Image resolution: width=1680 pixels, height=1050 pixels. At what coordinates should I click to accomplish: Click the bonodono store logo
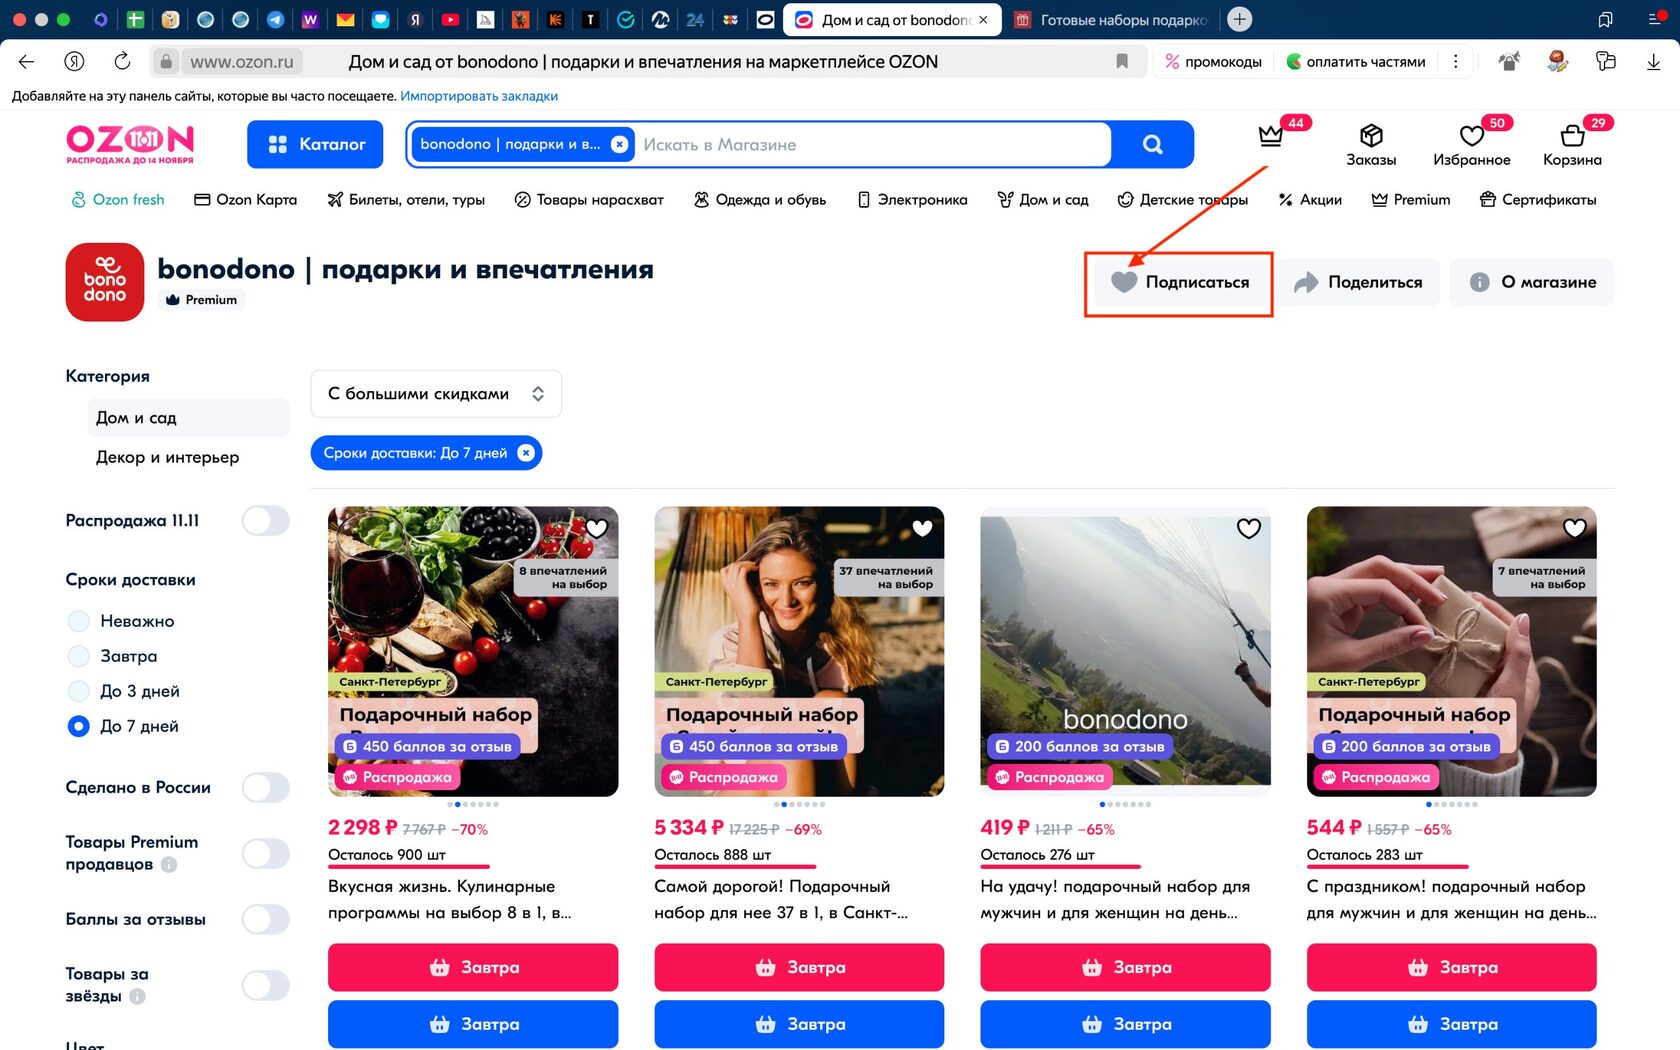pyautogui.click(x=105, y=282)
